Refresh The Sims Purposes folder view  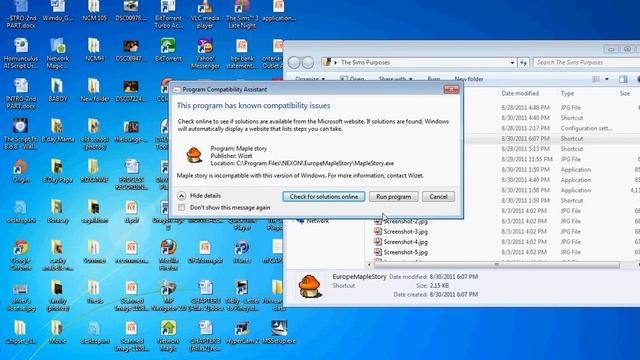pos(523,62)
